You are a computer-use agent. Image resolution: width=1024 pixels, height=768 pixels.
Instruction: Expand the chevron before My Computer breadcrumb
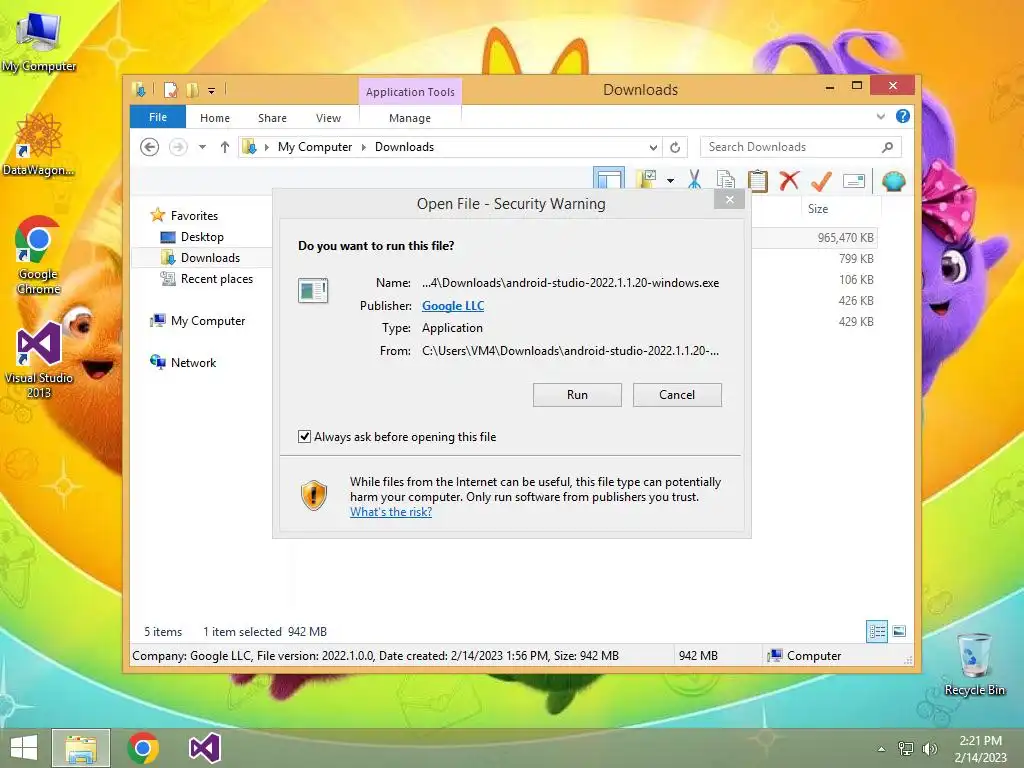point(266,148)
